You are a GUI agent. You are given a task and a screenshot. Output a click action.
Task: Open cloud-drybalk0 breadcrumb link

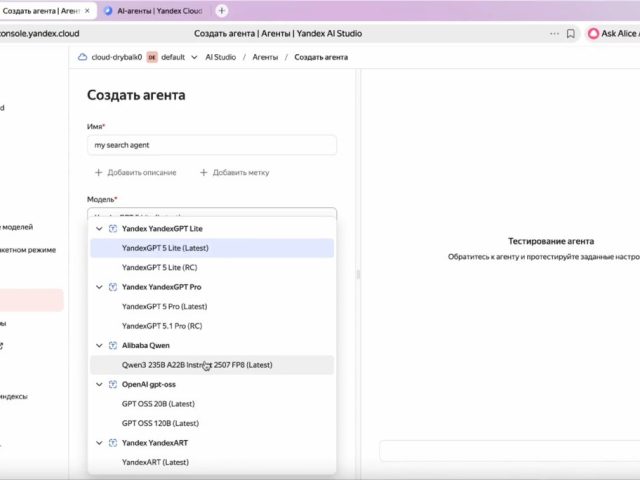point(117,57)
